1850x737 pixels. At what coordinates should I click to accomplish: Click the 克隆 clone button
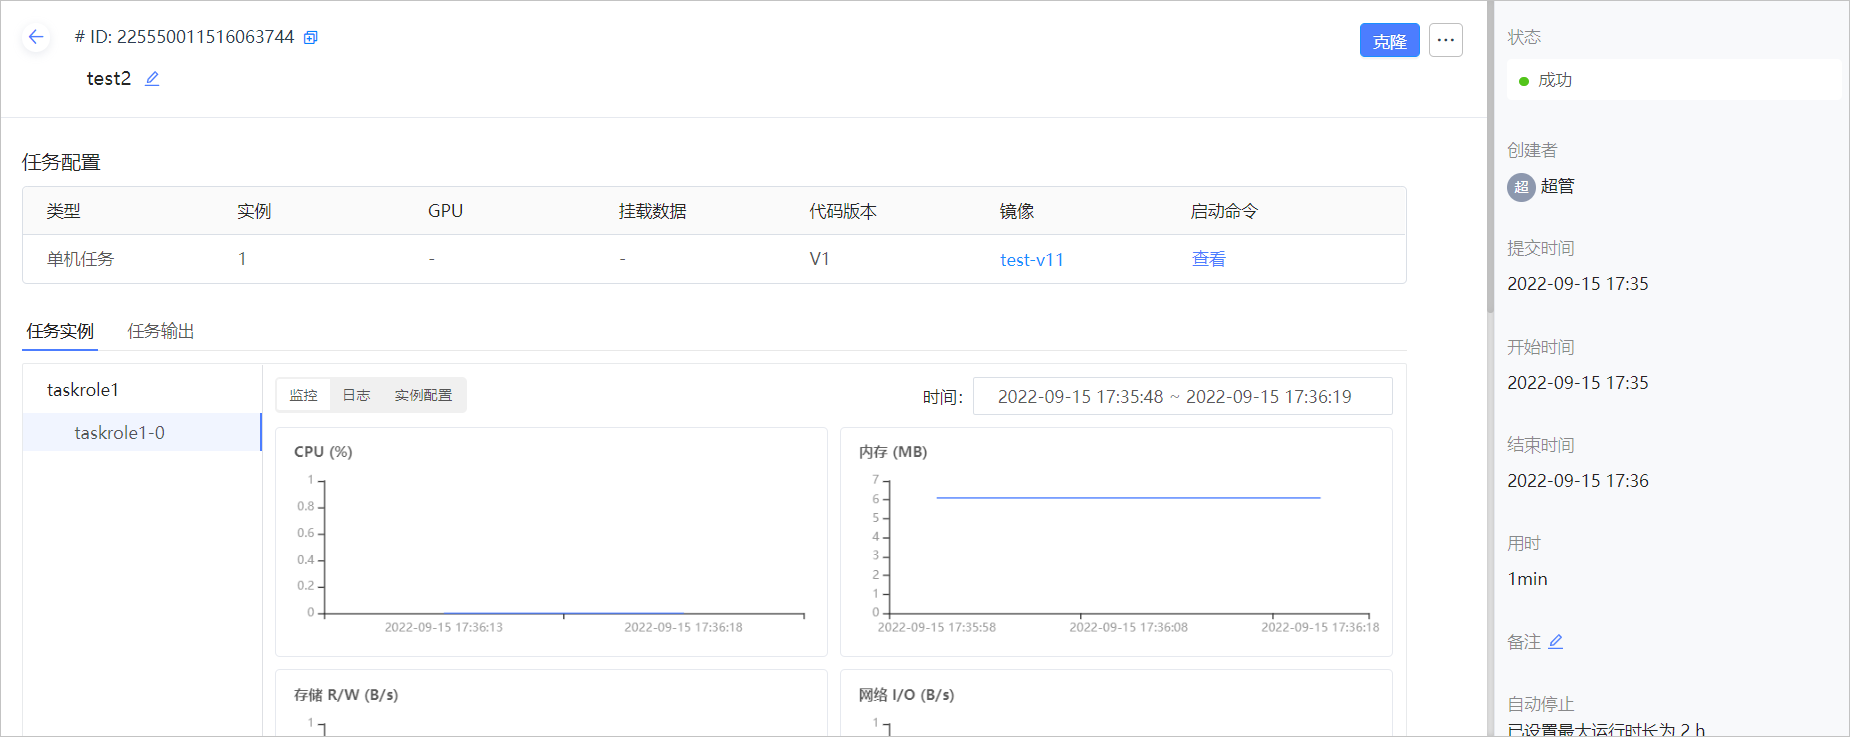[x=1390, y=40]
